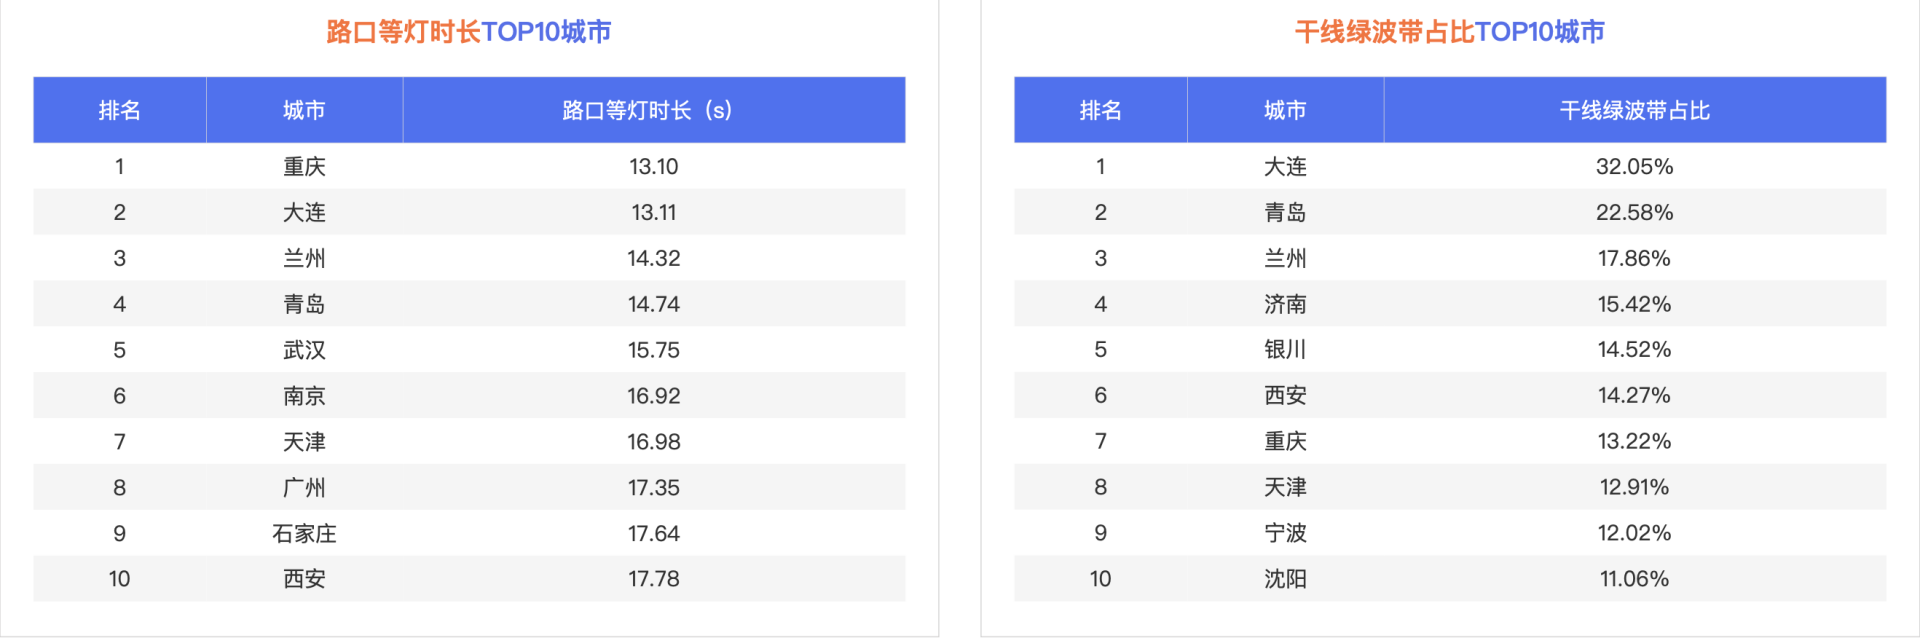Click the 宁波 city cell
1920x638 pixels.
pos(1285,533)
